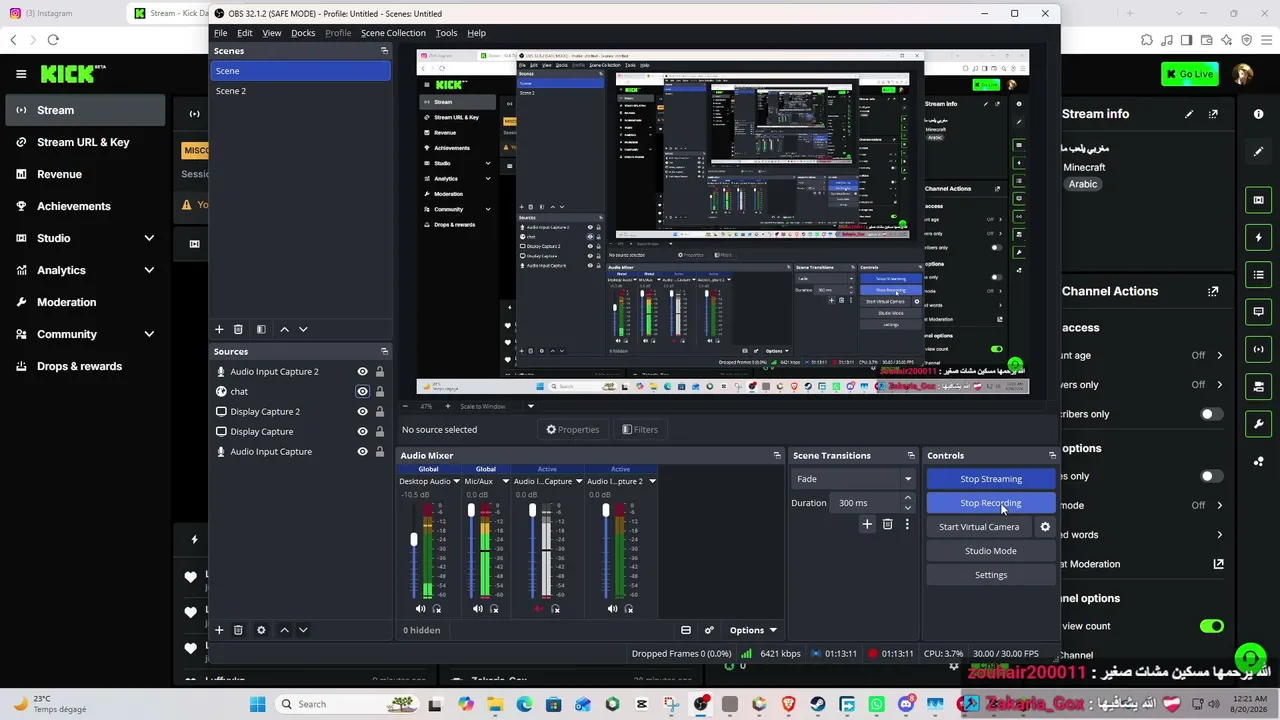Open the Docks menu in OBS
This screenshot has height=720, width=1280.
[x=303, y=33]
